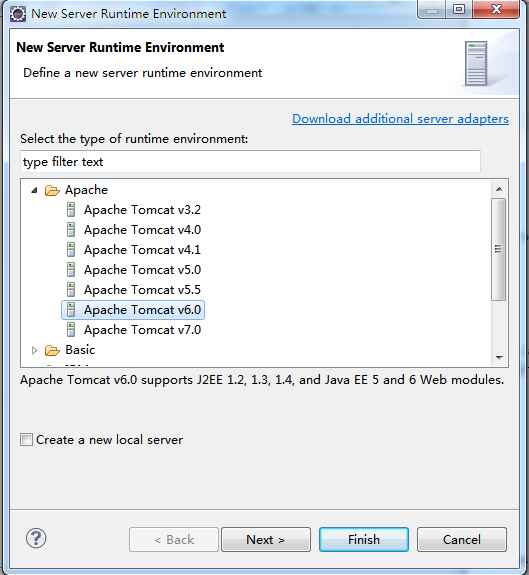Click the Finish button
Viewport: 529px width, 575px height.
(x=364, y=539)
